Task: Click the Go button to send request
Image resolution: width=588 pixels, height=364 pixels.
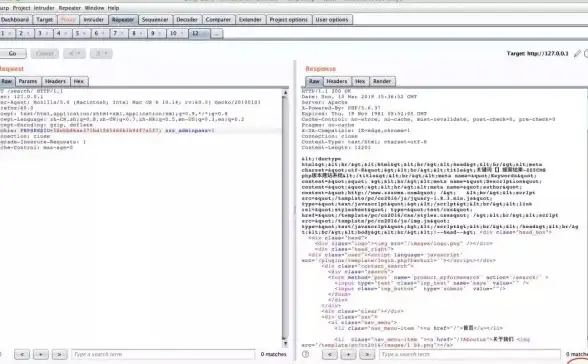Action: point(12,54)
